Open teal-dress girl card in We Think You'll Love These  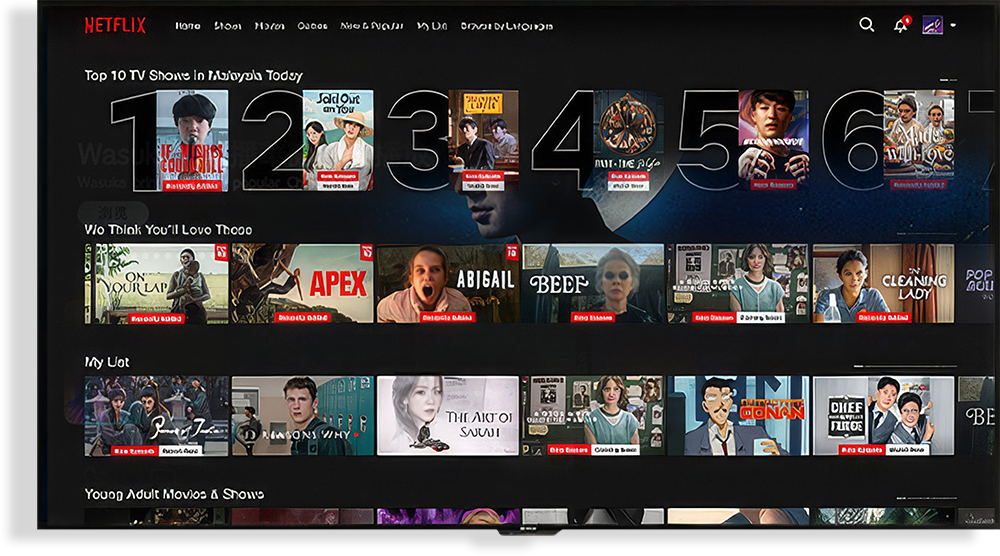(738, 284)
